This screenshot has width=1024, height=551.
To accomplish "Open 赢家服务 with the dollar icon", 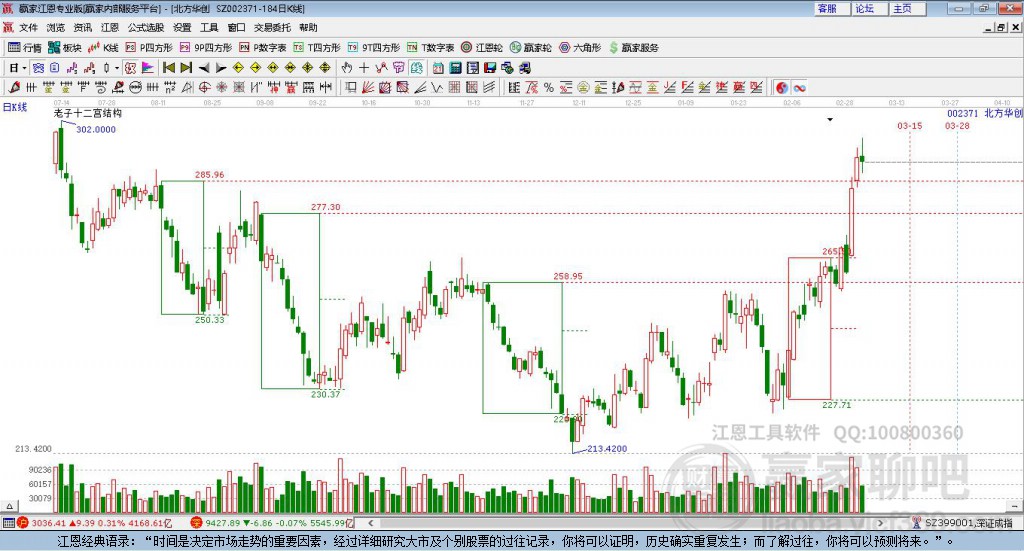I will 634,48.
